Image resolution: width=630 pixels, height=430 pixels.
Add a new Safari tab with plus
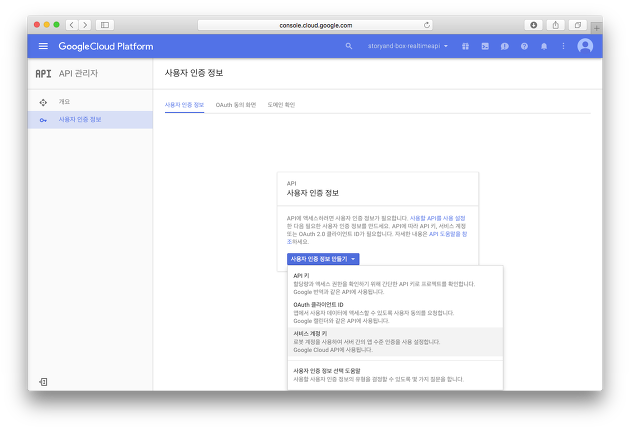coord(597,28)
